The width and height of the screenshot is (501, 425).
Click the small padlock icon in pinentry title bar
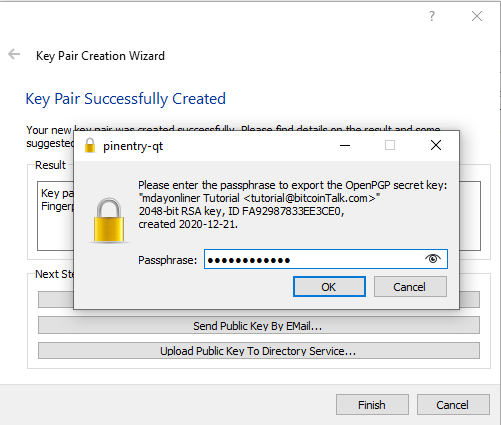point(90,145)
